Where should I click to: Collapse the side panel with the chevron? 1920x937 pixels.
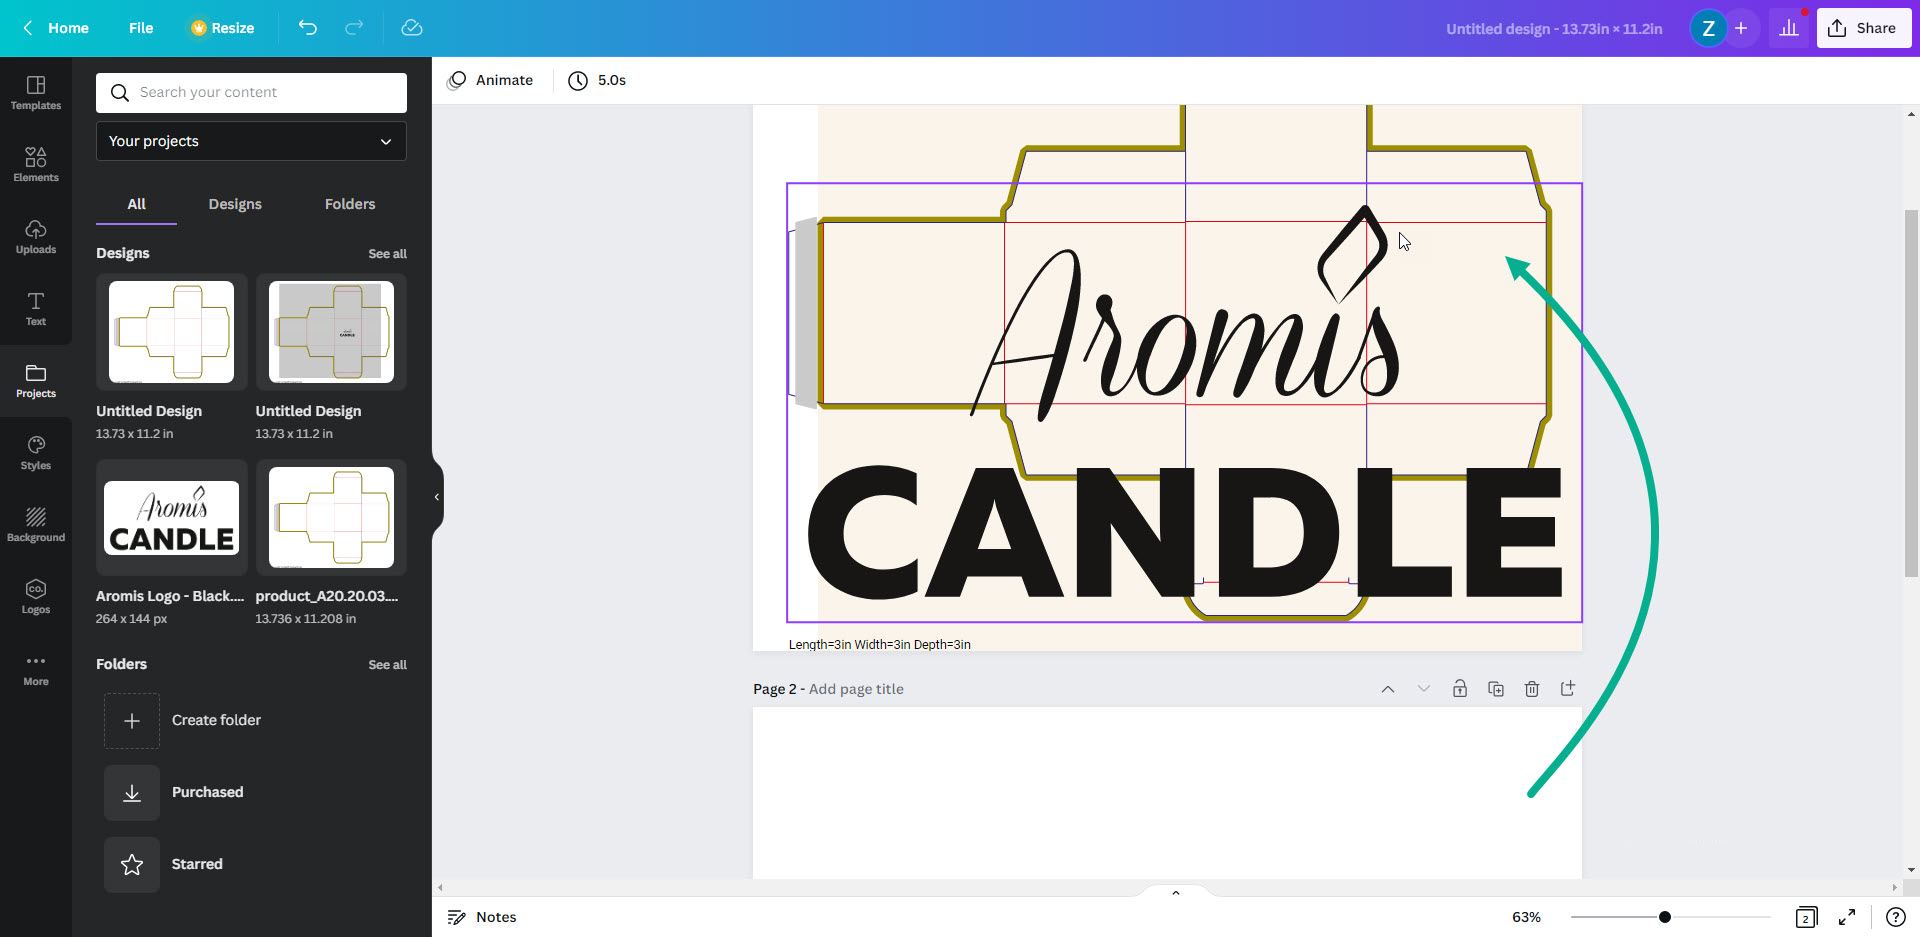coord(436,497)
